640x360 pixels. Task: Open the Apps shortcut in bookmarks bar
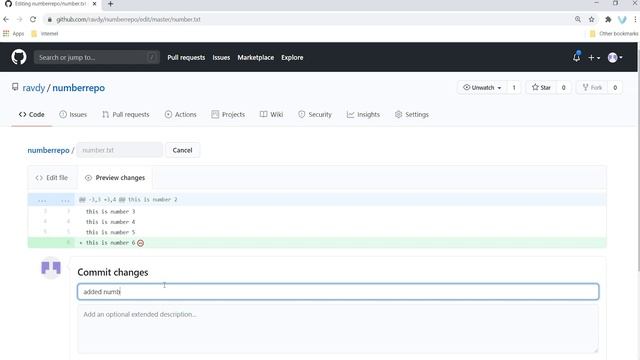coord(13,33)
